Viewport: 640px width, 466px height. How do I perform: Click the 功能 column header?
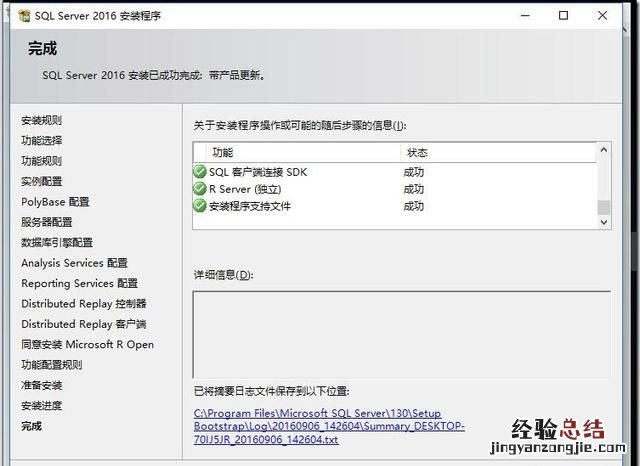click(x=222, y=153)
